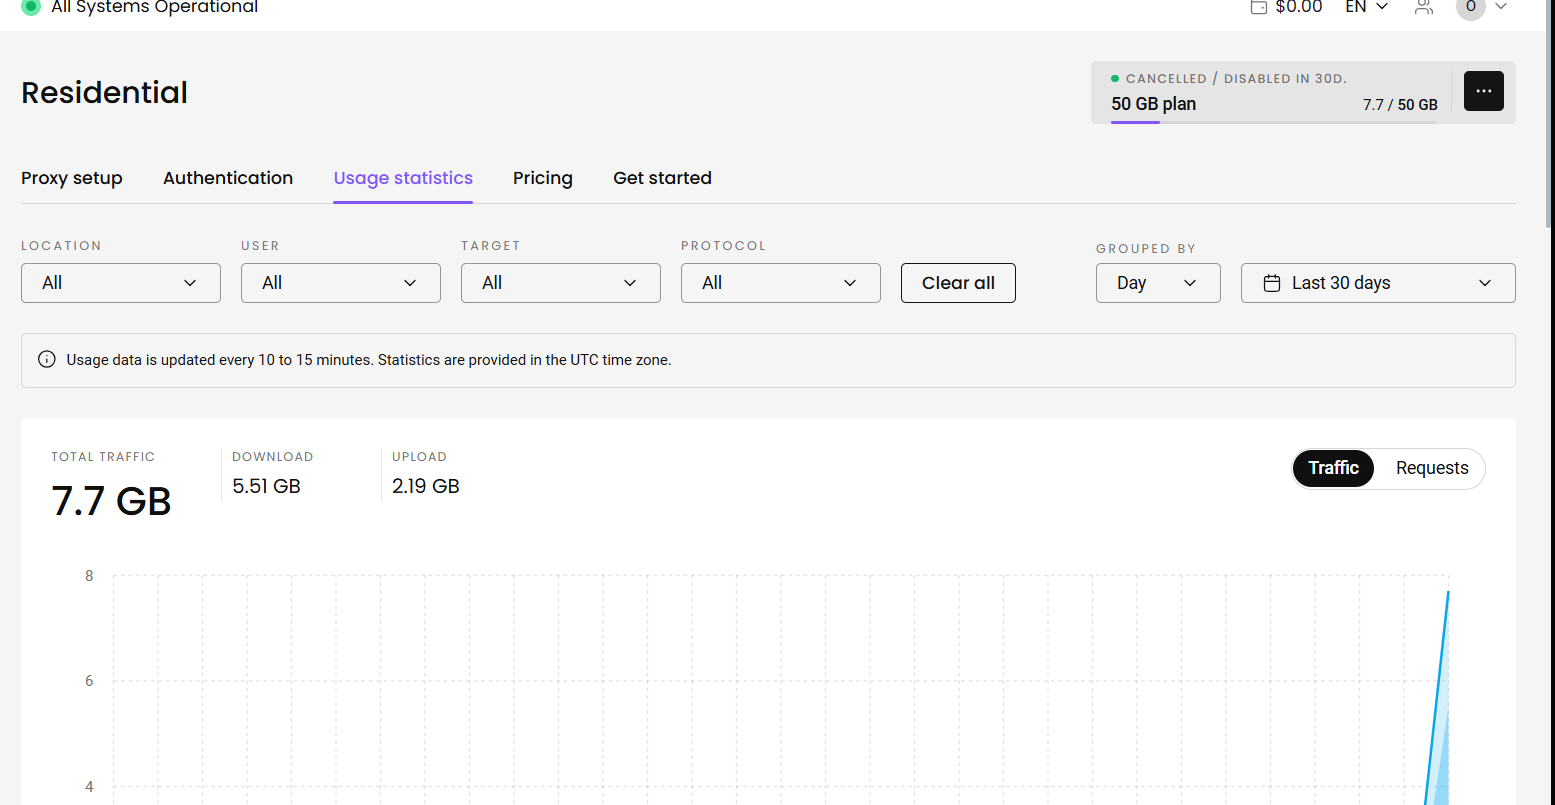1555x805 pixels.
Task: Open the User filter dropdown
Action: [x=341, y=283]
